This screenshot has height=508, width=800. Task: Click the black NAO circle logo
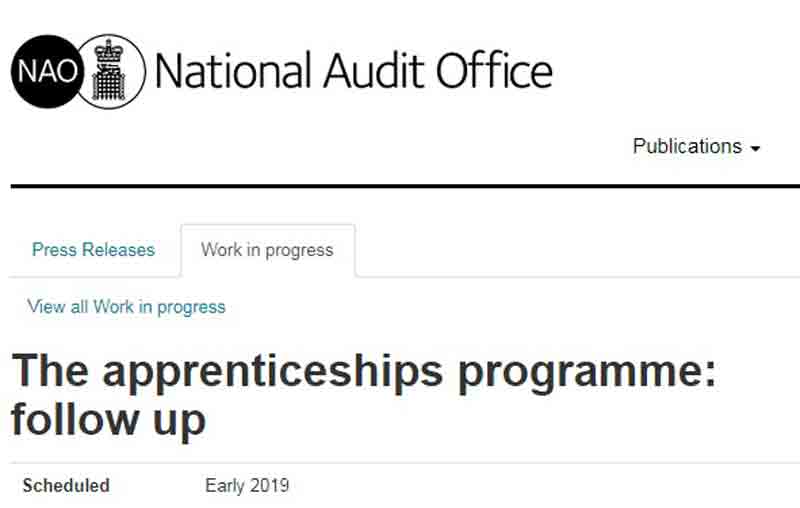(x=47, y=71)
